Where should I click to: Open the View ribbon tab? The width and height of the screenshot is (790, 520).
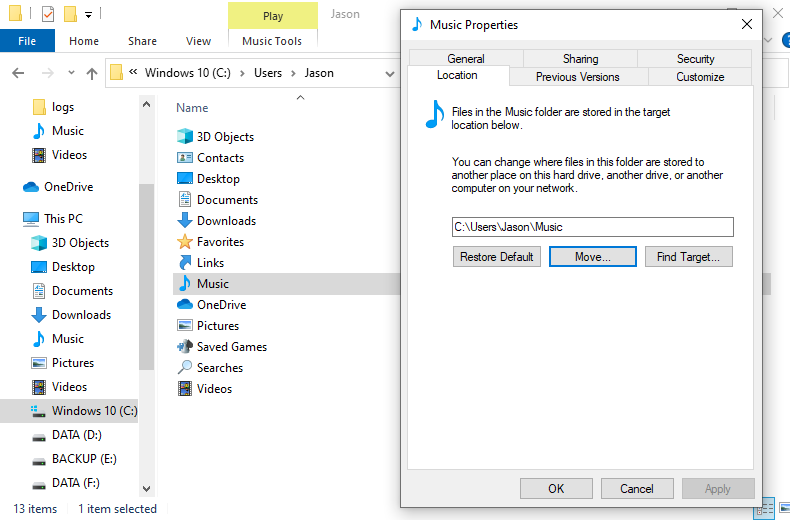(198, 41)
